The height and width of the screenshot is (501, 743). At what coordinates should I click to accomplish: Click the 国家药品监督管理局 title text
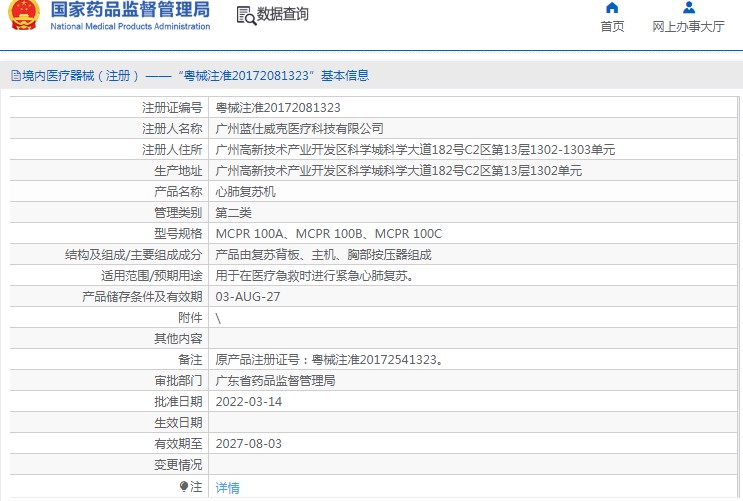[130, 10]
